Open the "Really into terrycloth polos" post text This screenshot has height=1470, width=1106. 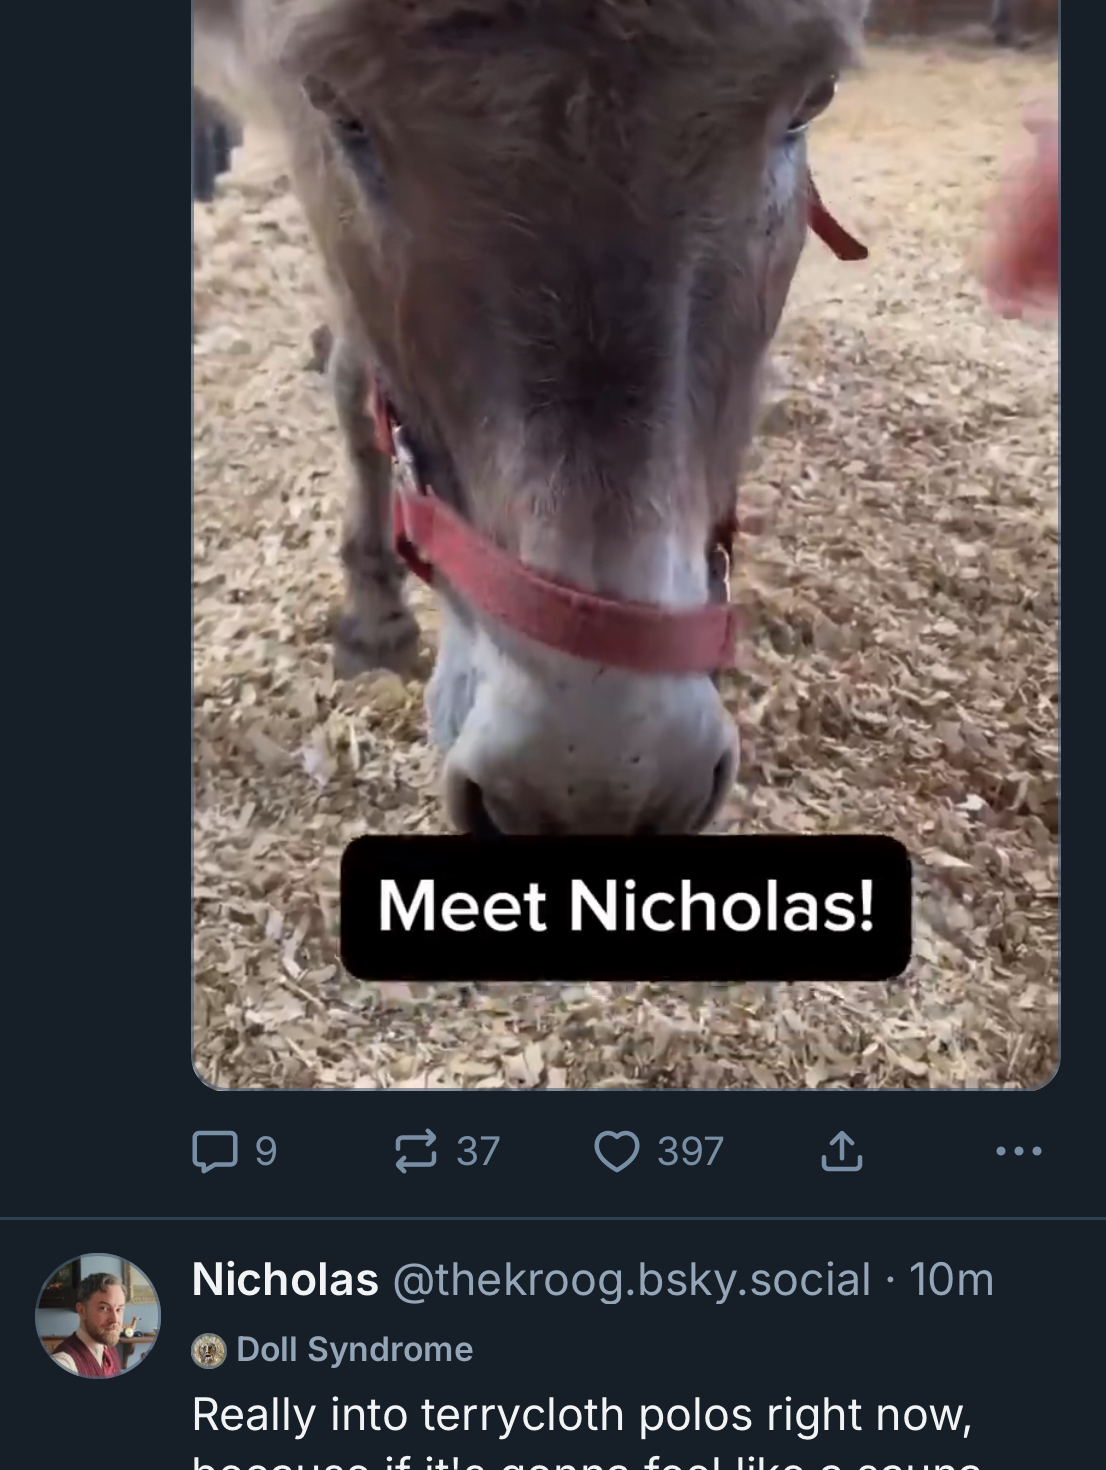[x=581, y=1415]
